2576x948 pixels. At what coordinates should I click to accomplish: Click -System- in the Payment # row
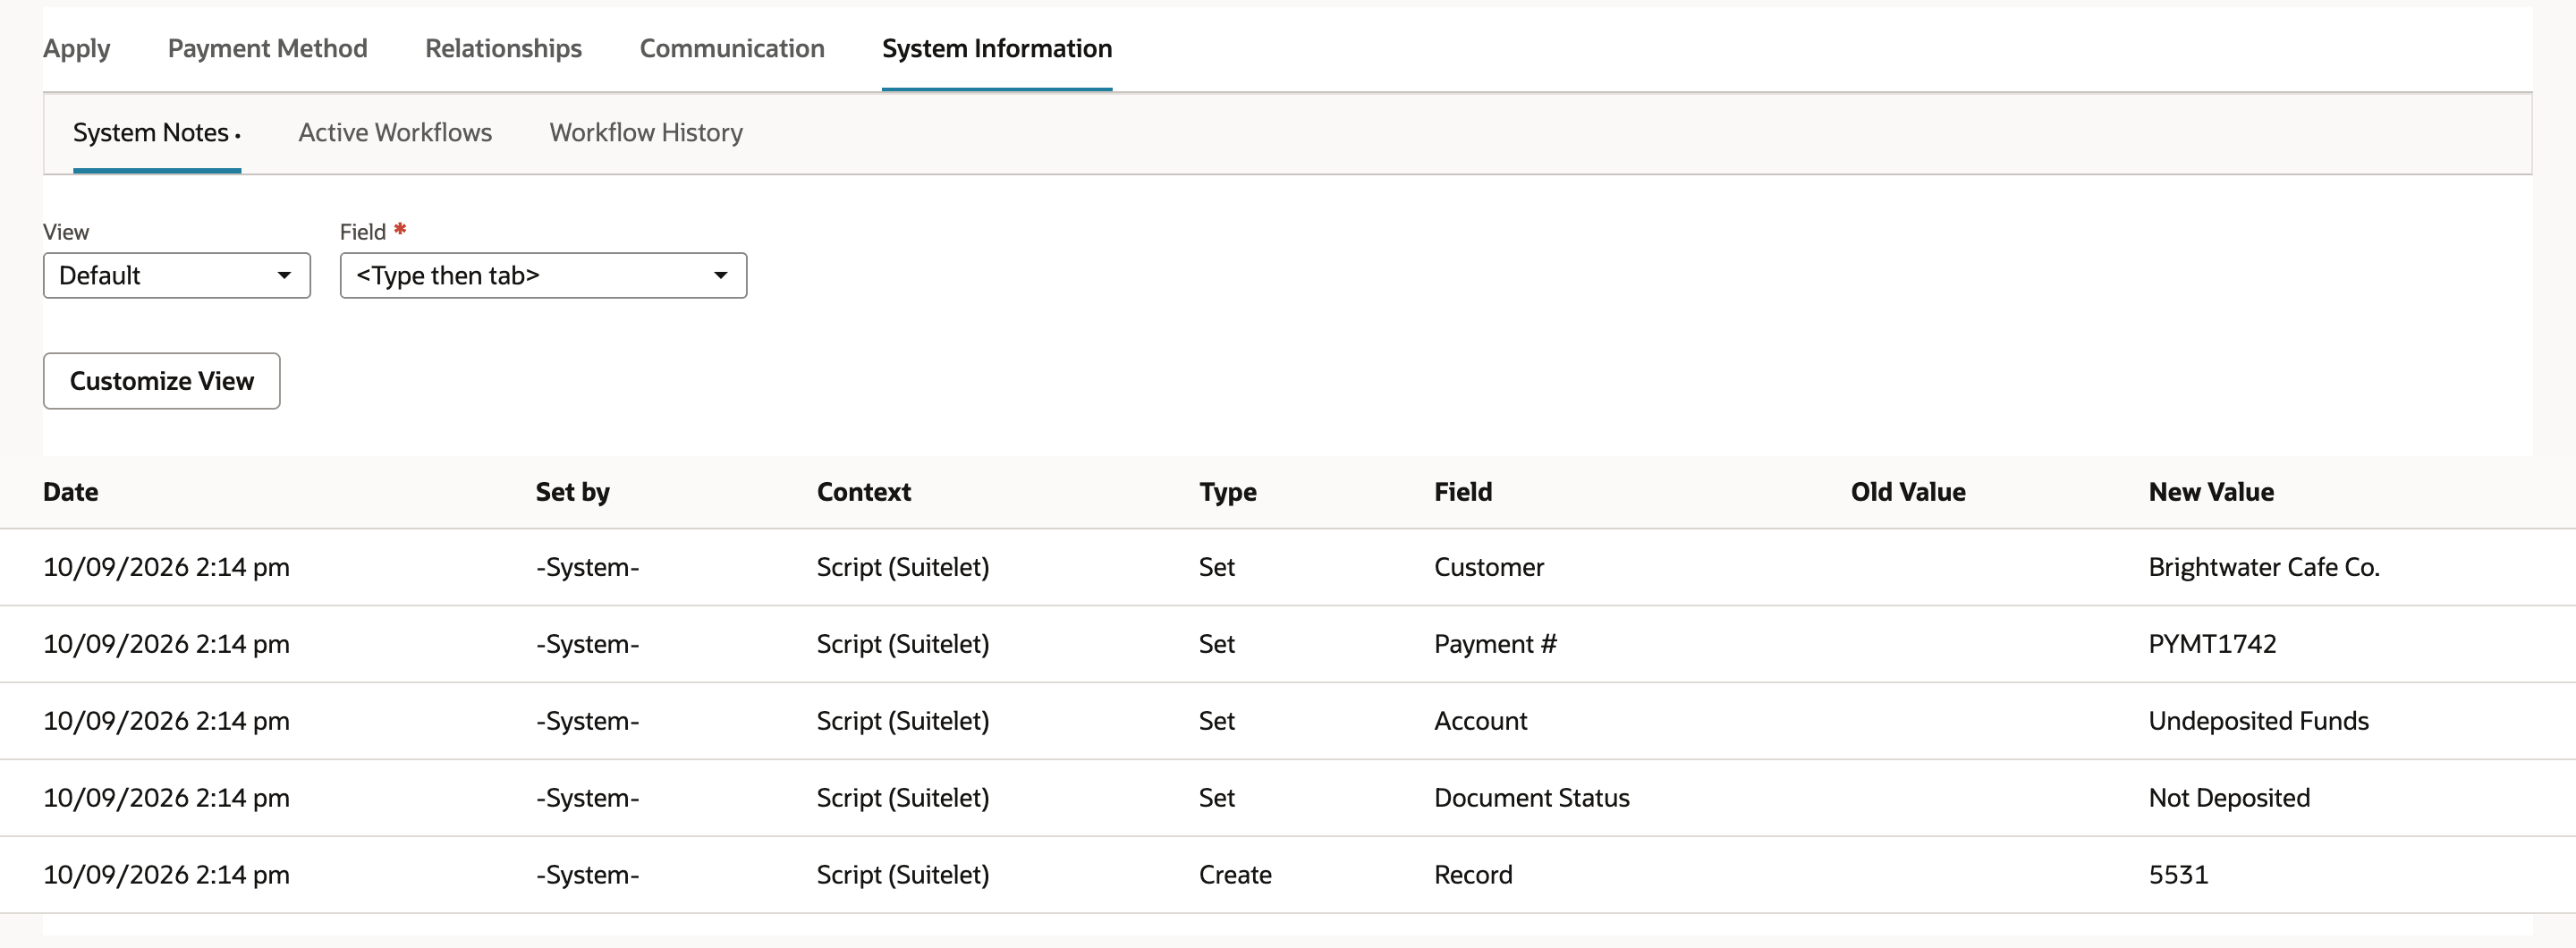point(587,644)
